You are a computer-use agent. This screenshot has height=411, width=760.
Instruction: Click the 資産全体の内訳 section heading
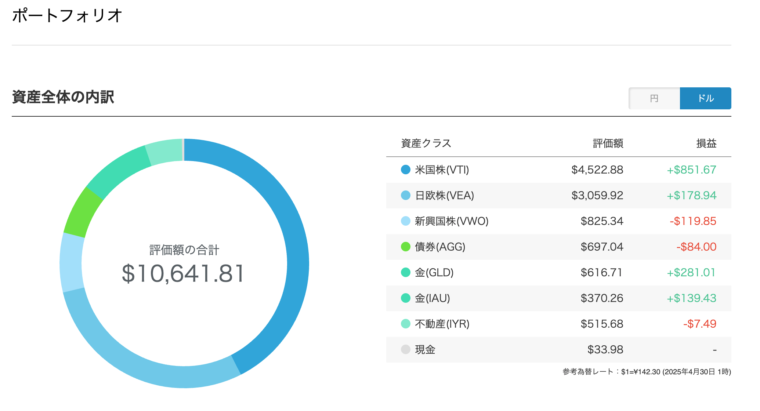point(63,98)
